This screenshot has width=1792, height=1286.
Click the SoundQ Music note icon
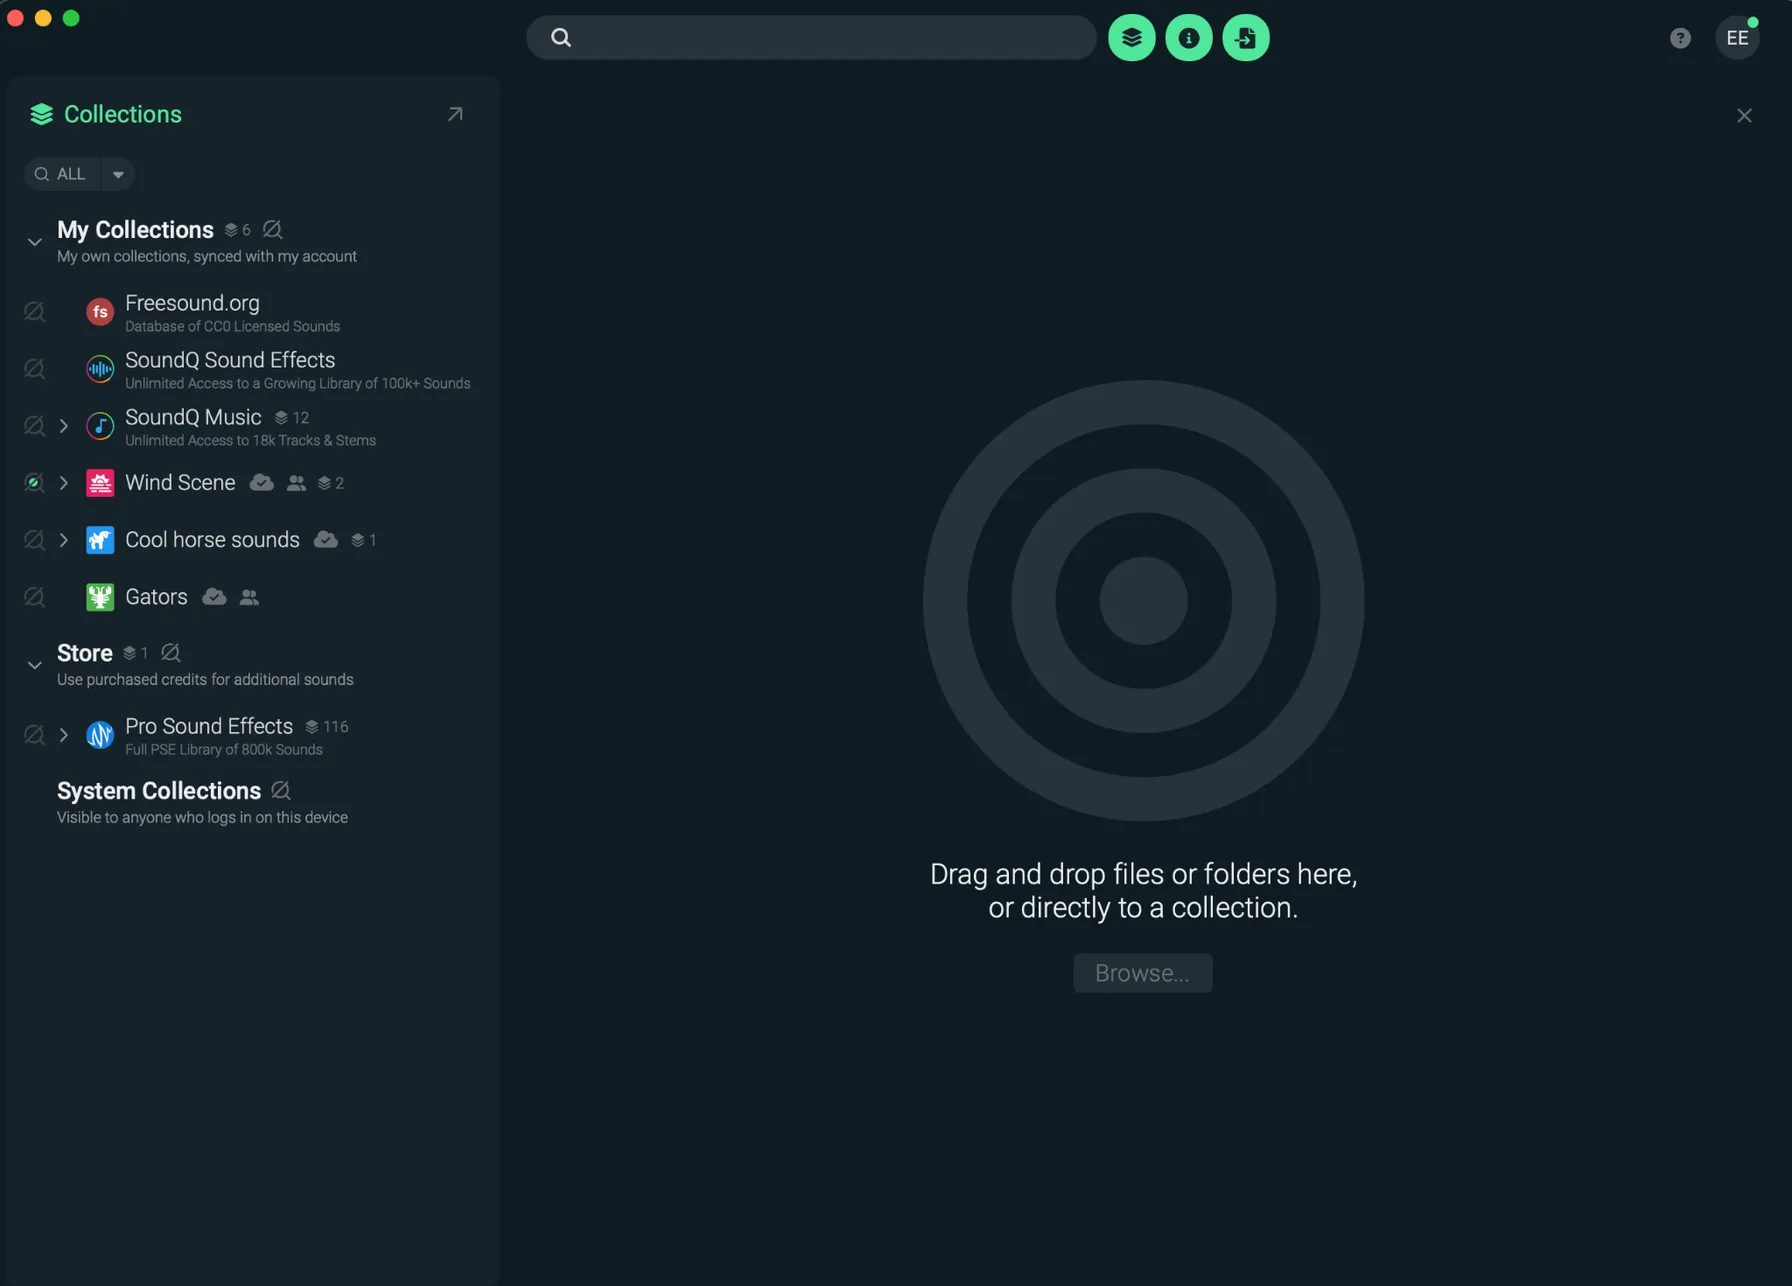(x=100, y=426)
